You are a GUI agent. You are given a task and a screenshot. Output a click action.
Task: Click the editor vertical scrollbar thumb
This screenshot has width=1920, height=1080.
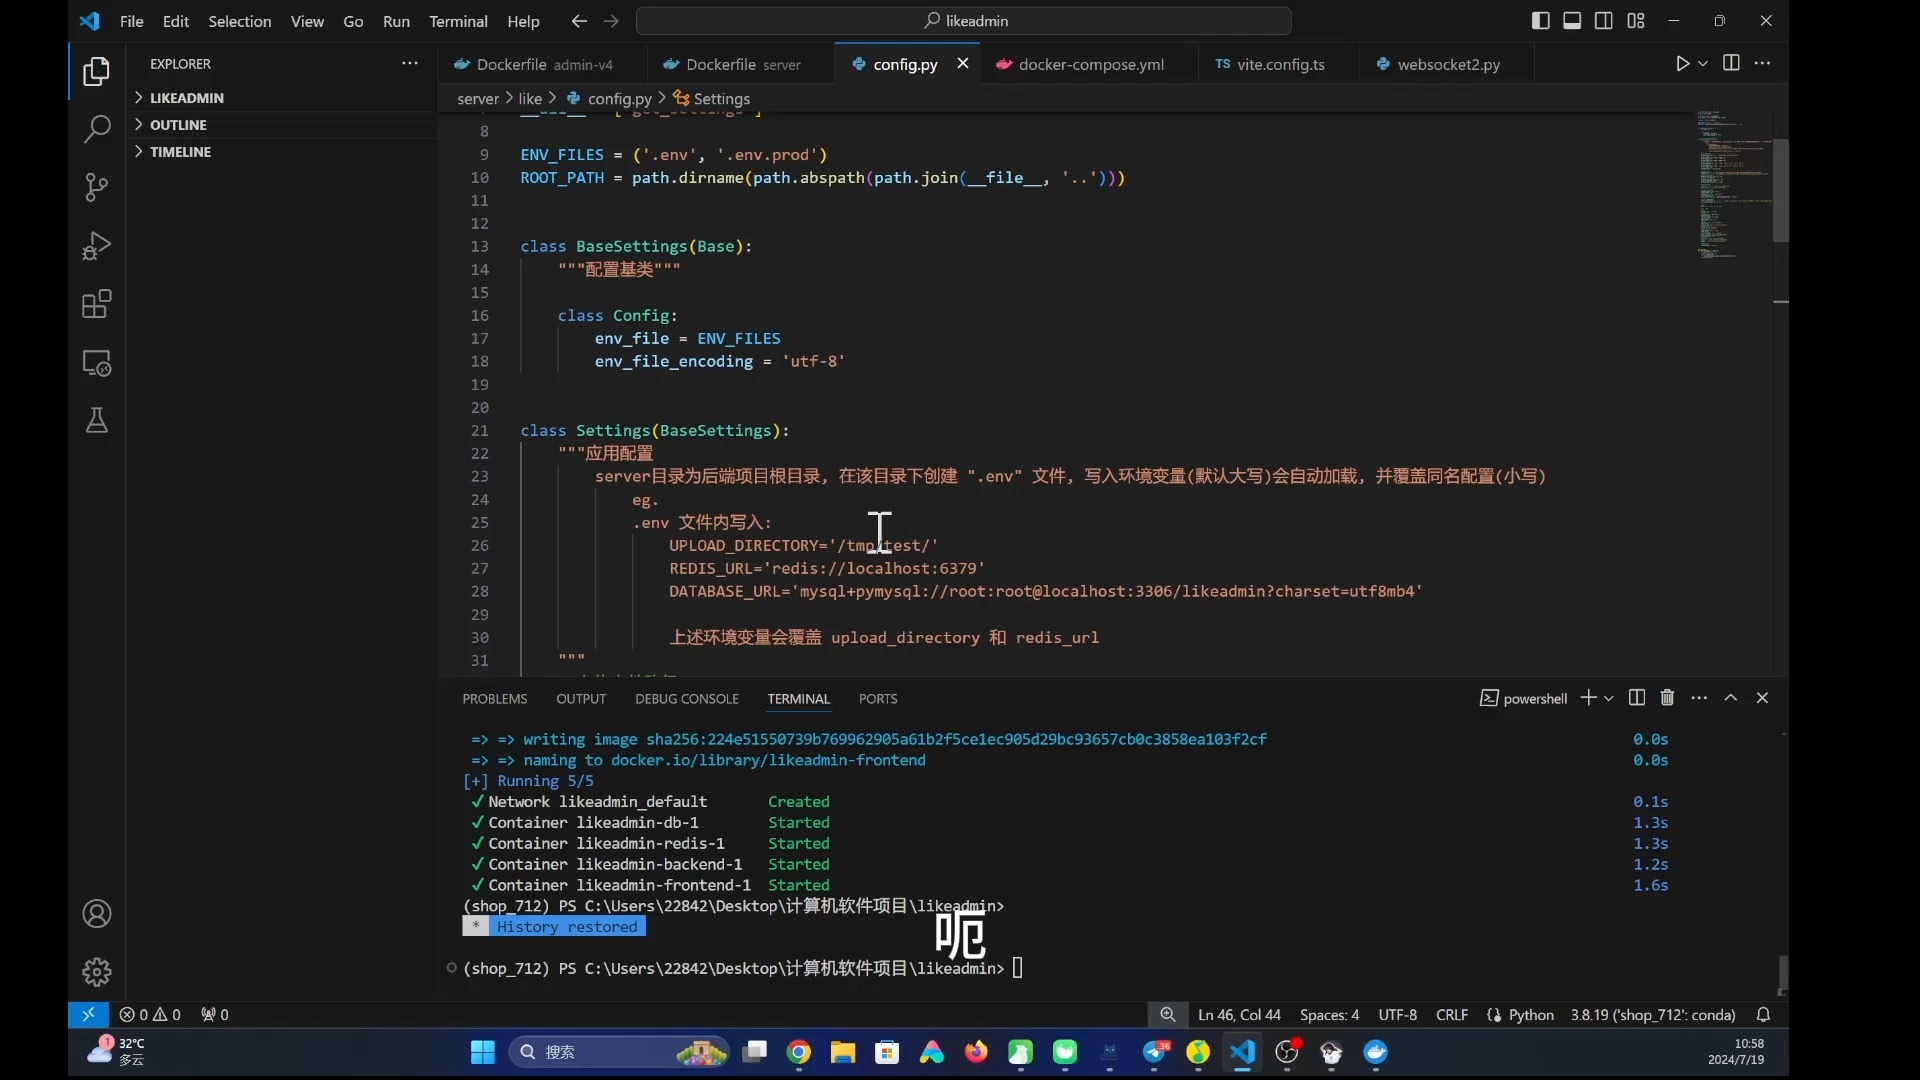1780,190
